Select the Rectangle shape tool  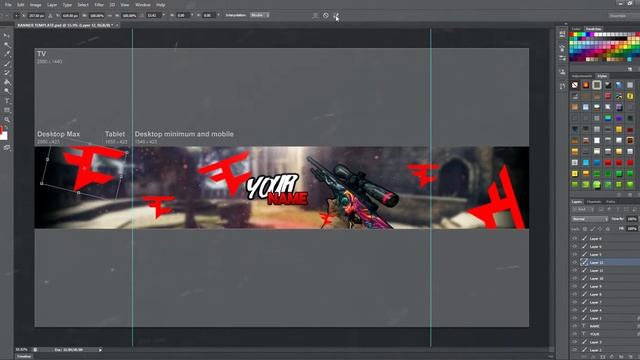7,110
